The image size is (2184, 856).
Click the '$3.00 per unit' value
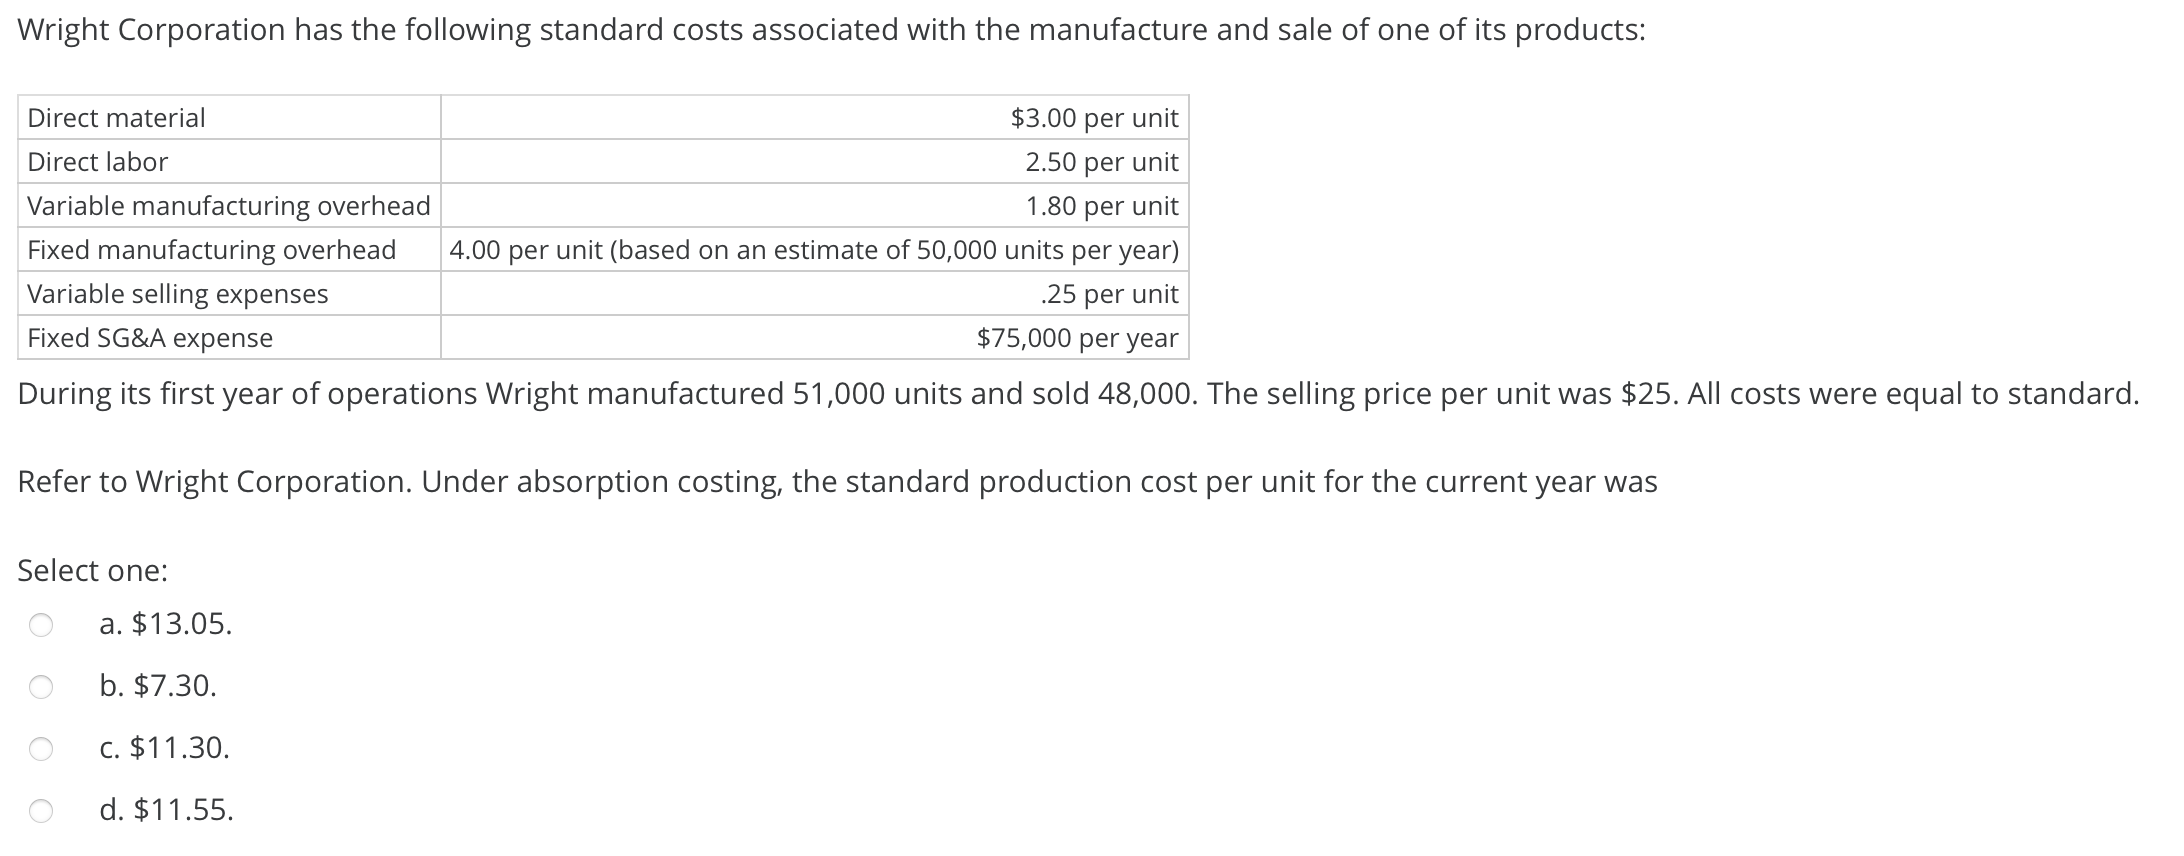click(1094, 118)
